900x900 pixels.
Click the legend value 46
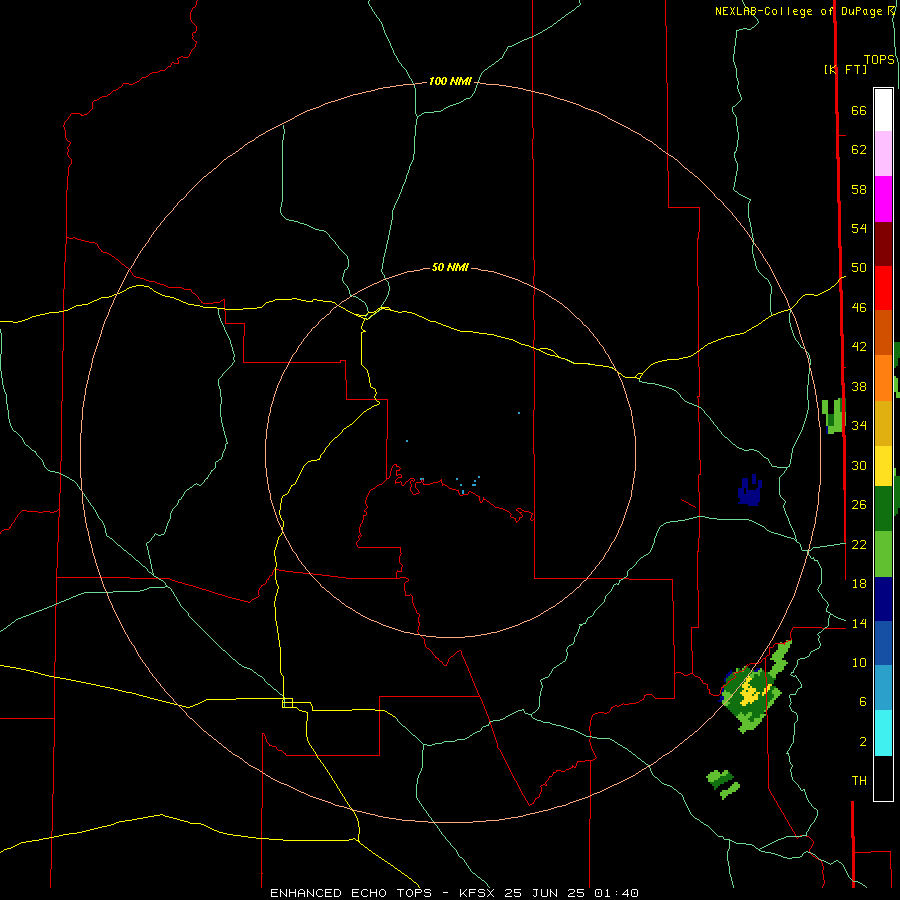[859, 308]
